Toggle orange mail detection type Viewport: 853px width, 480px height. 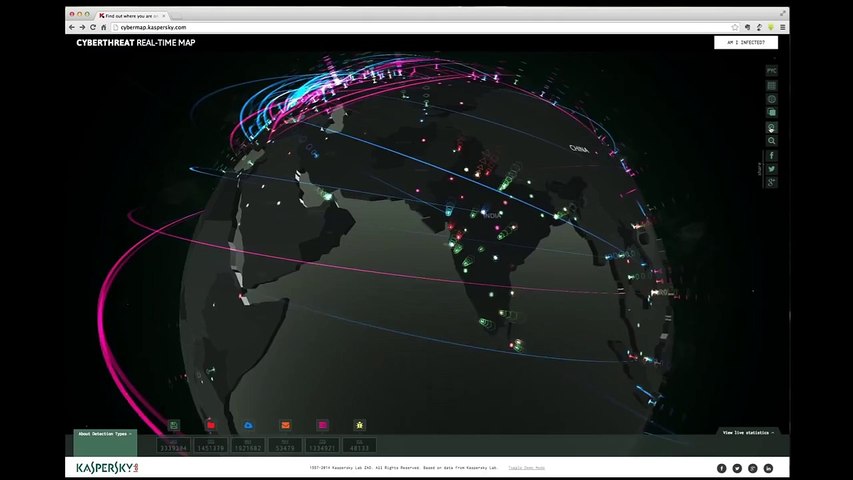click(x=286, y=425)
